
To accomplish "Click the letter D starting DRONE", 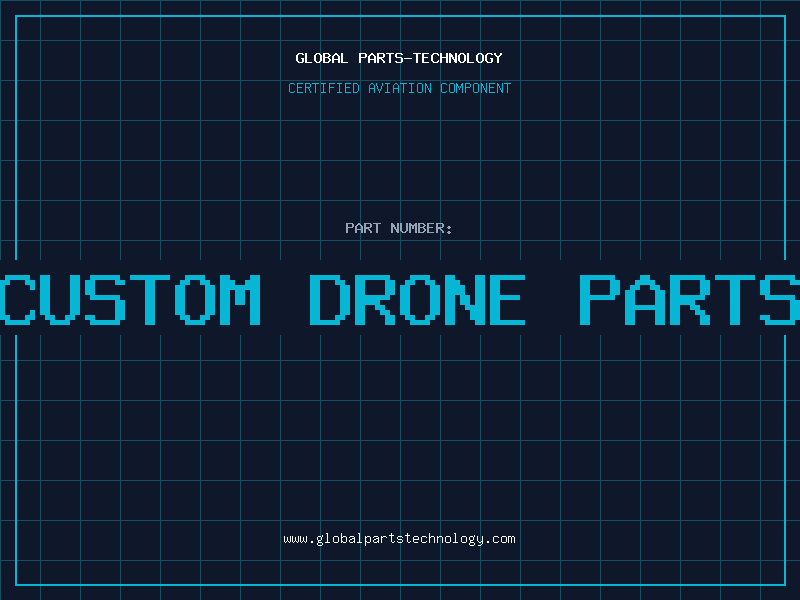I will pos(330,300).
